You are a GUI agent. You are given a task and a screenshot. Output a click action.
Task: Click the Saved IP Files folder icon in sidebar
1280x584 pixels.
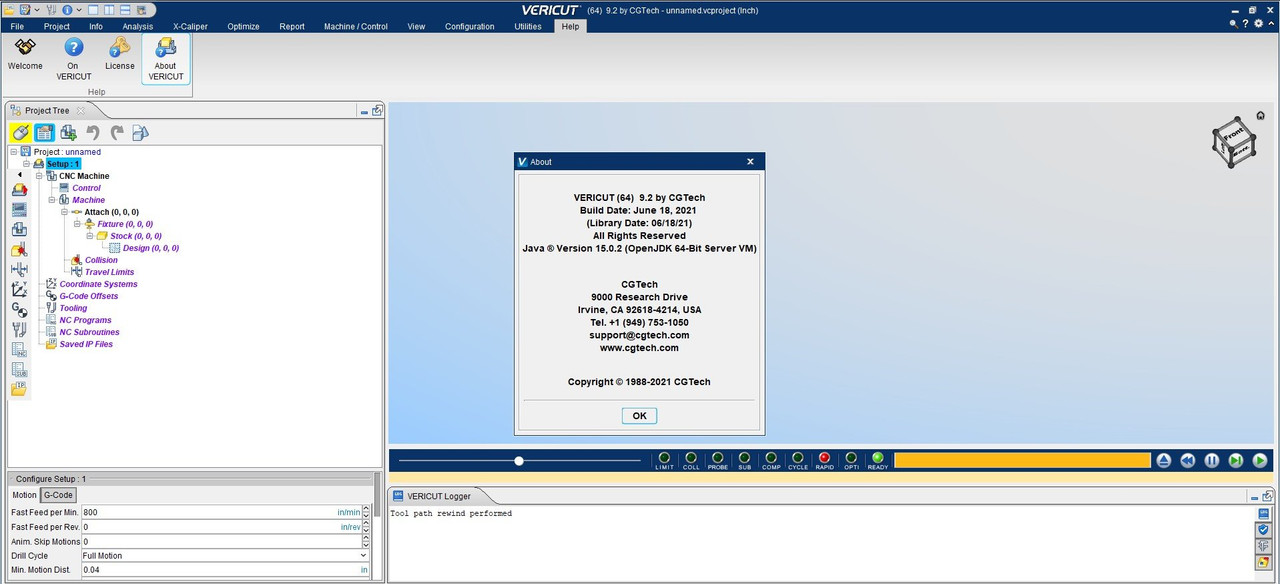pyautogui.click(x=19, y=389)
